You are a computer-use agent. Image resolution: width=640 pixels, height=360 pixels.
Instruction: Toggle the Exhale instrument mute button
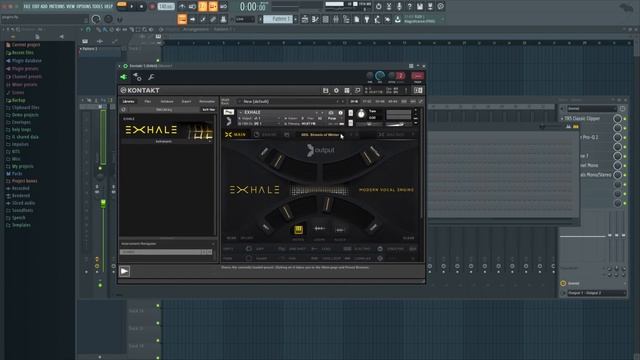[x=350, y=123]
